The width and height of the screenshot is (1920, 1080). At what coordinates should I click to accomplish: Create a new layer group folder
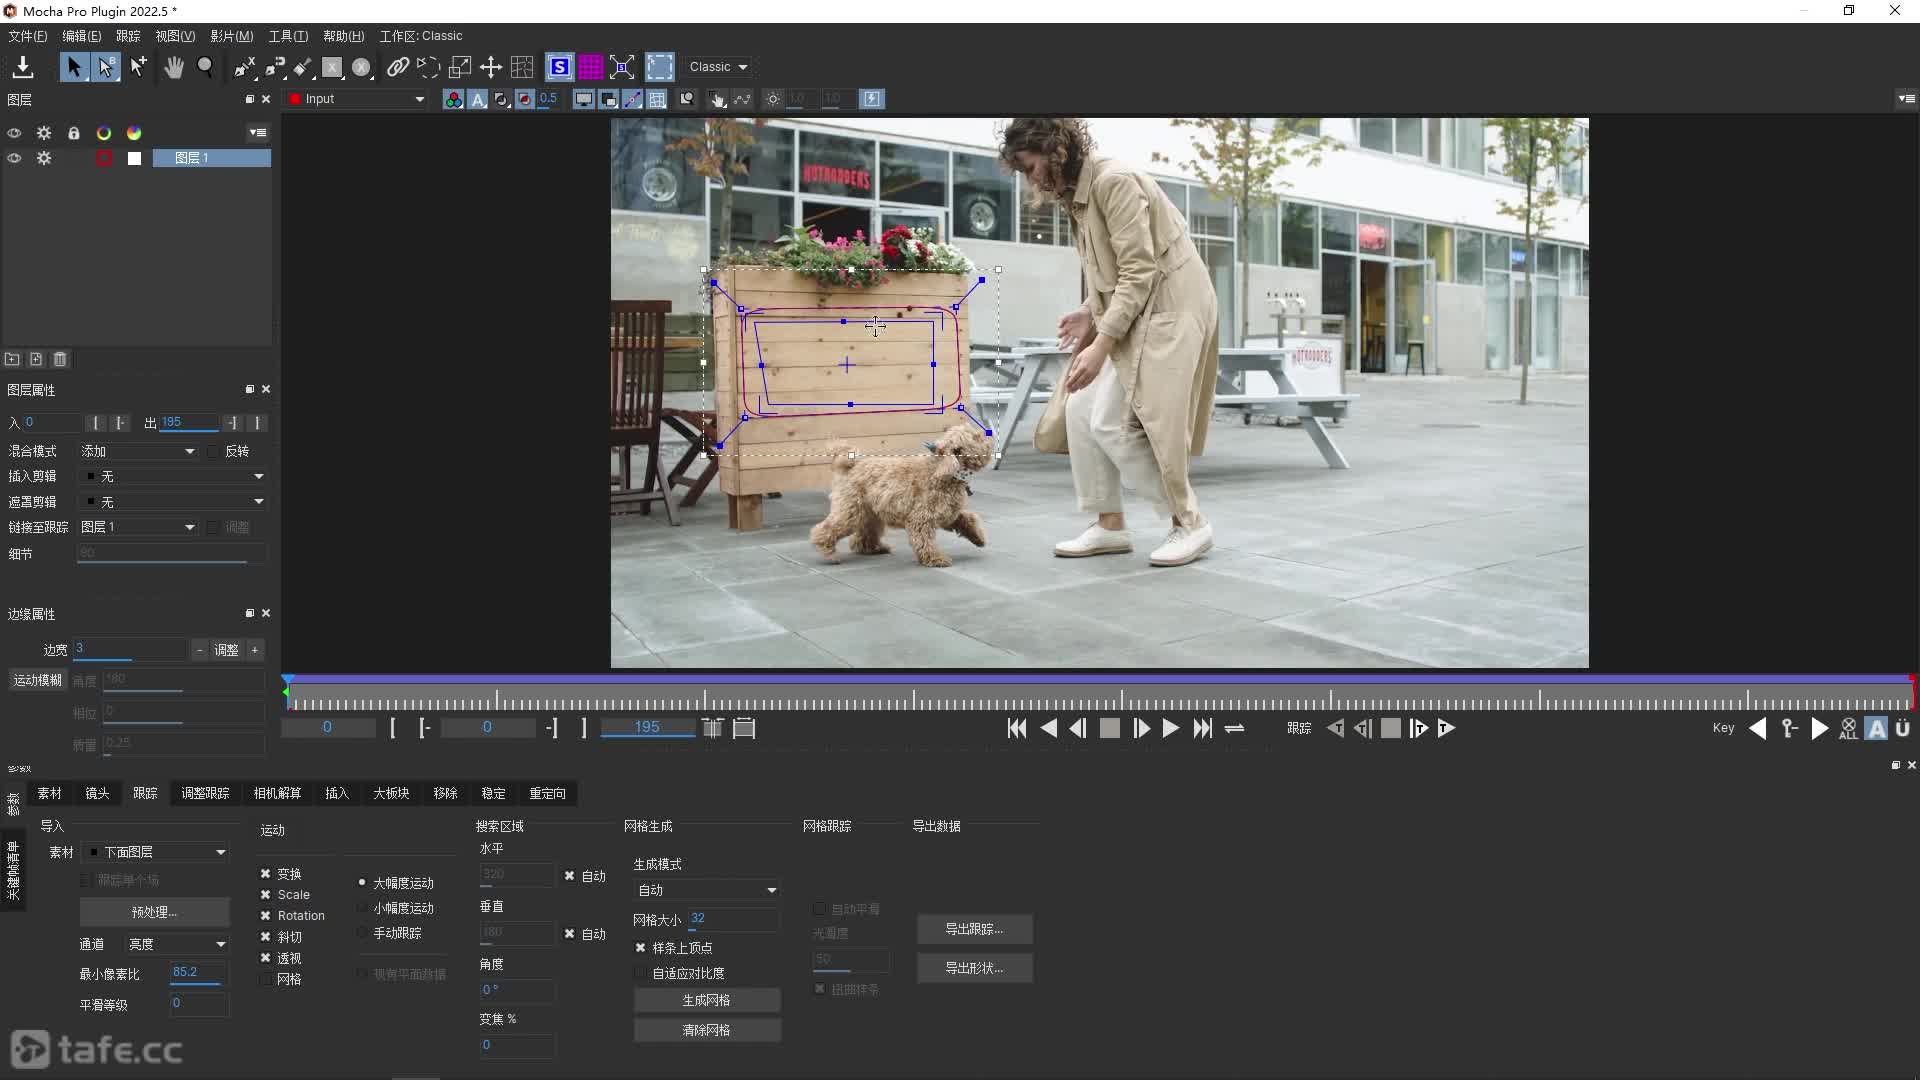coord(12,359)
